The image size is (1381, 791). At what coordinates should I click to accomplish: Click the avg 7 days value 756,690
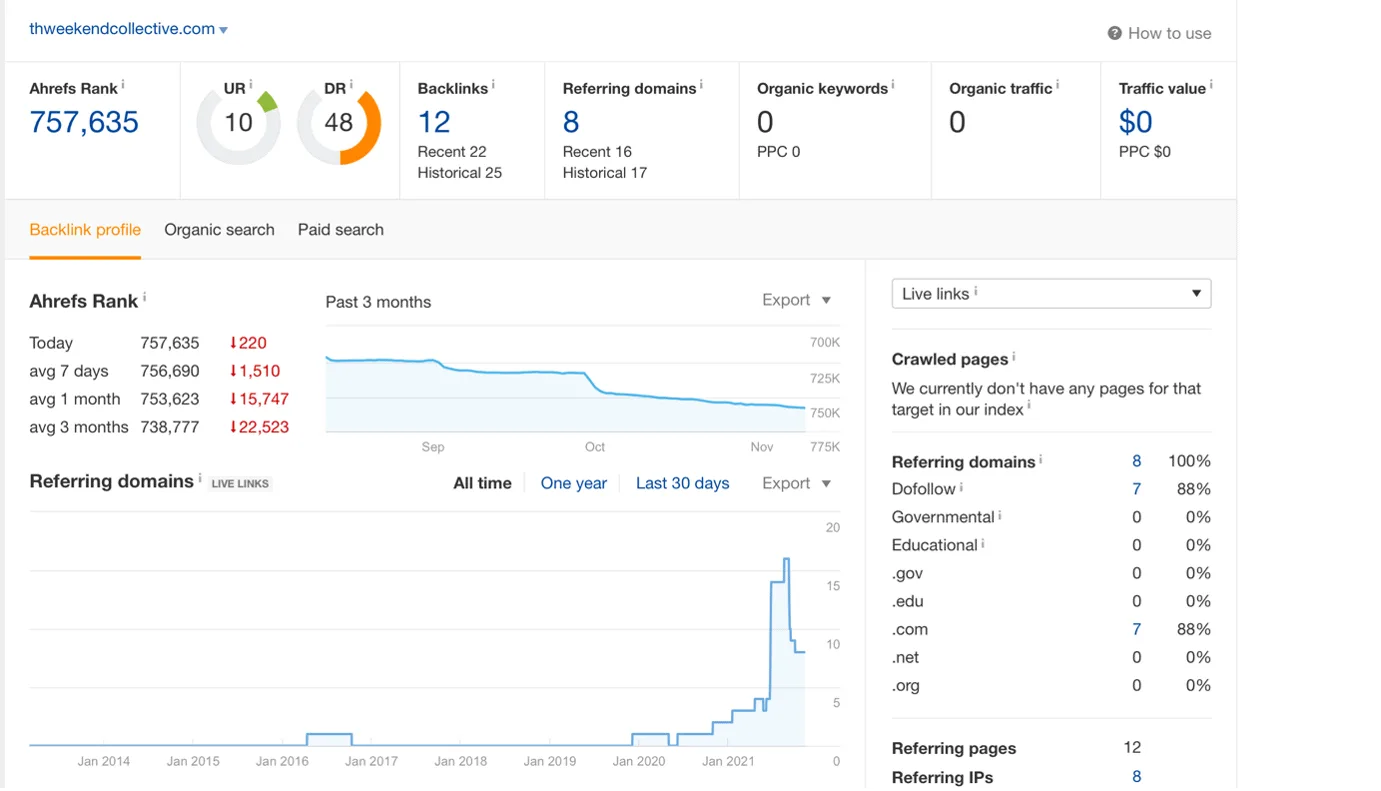tap(170, 371)
